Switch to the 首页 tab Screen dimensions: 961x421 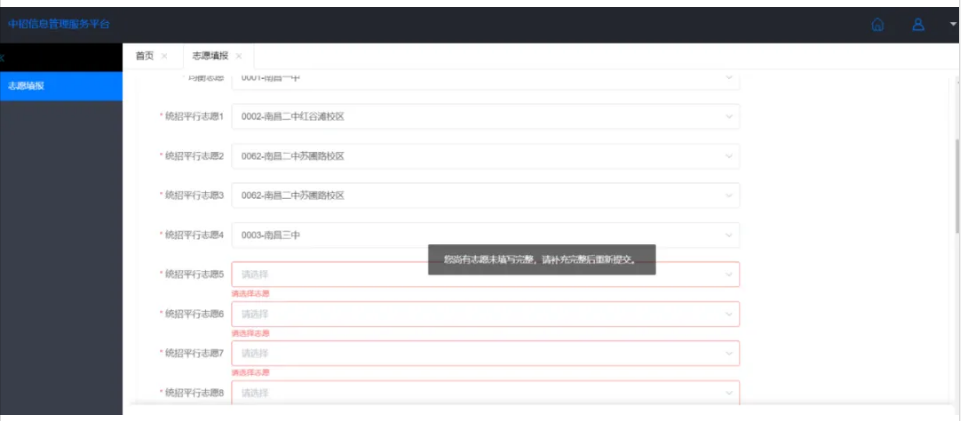[145, 56]
